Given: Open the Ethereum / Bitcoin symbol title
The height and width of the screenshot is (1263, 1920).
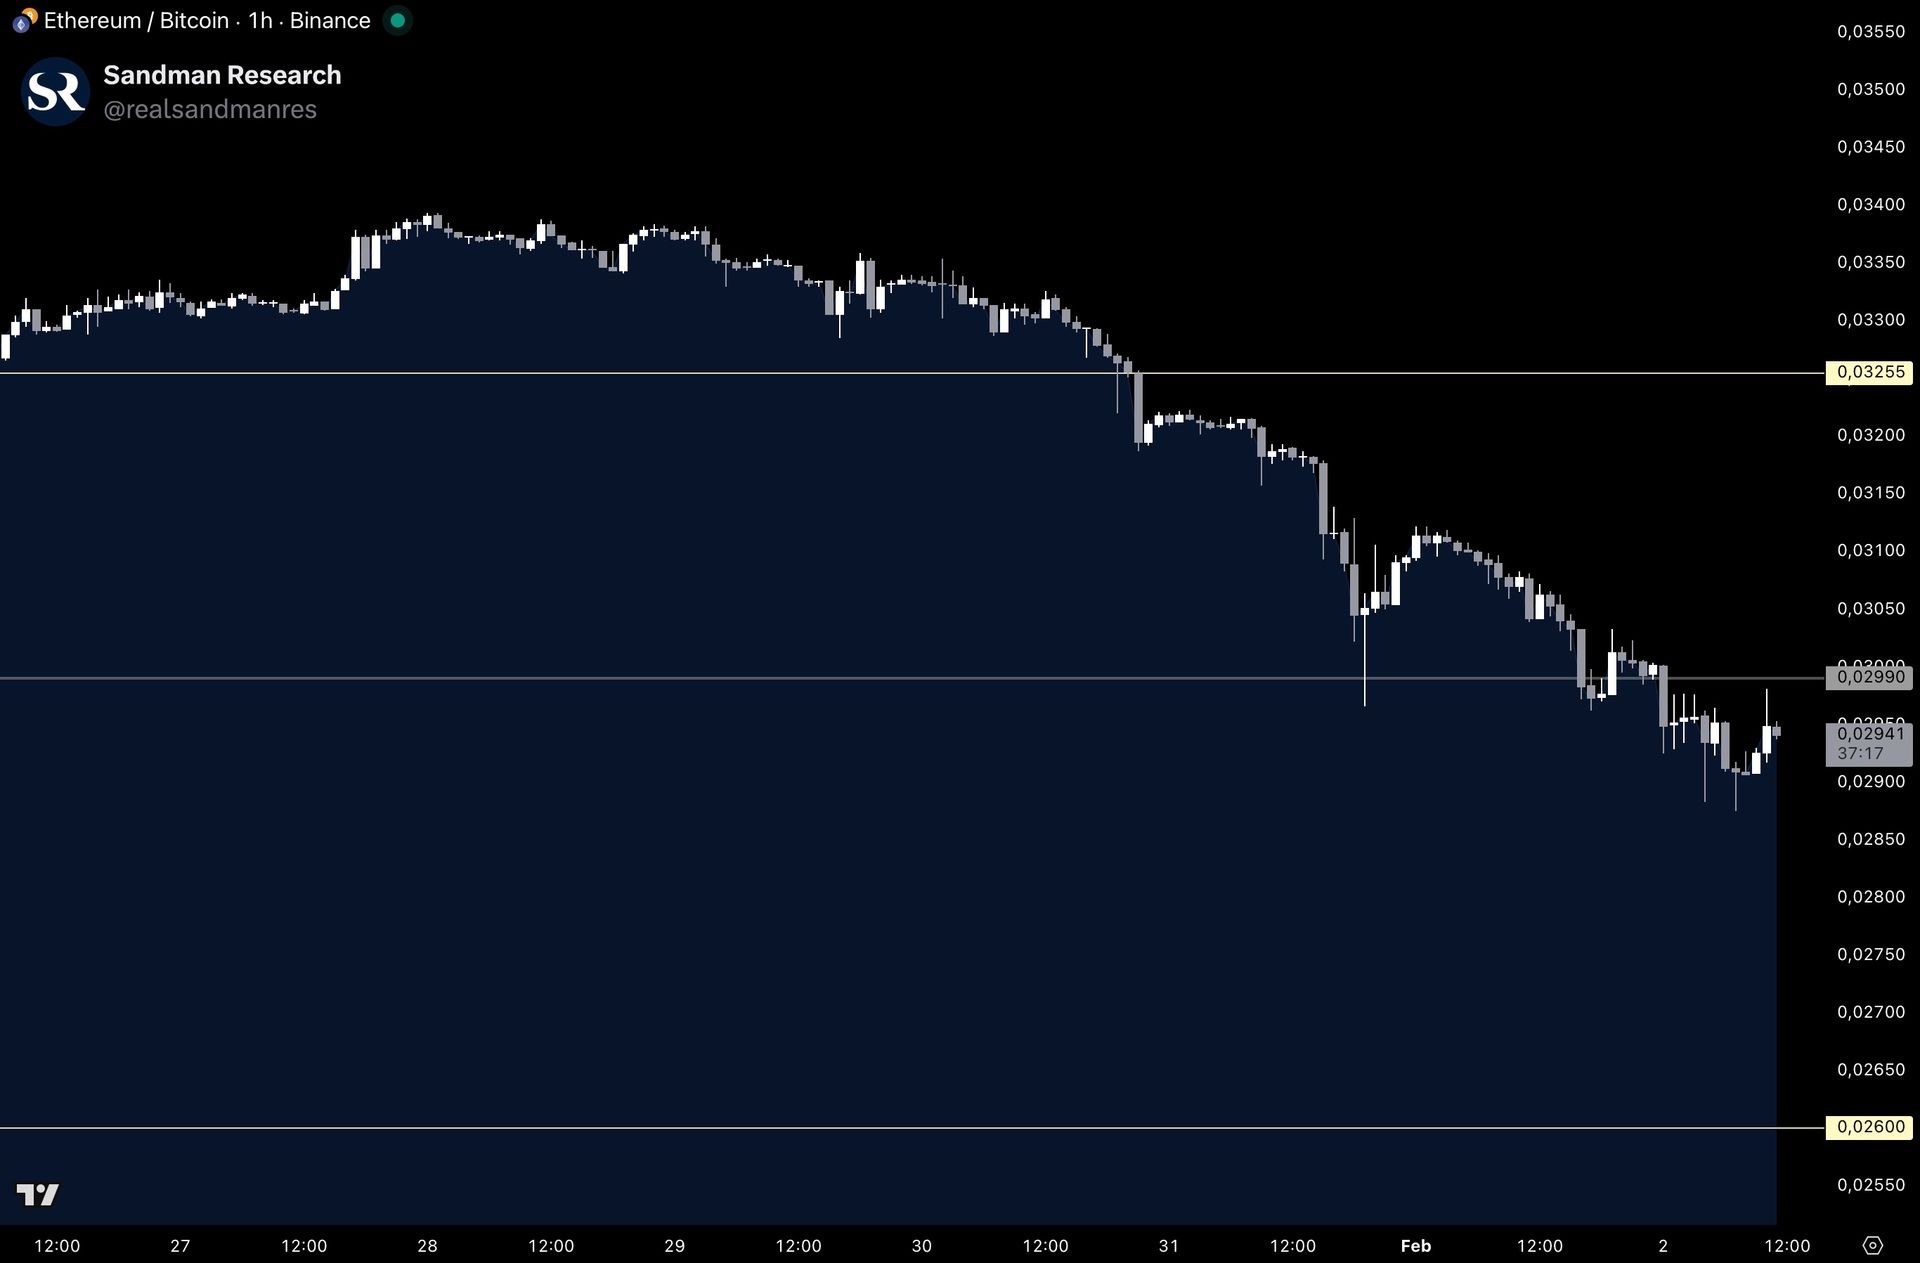Looking at the screenshot, I should (136, 20).
